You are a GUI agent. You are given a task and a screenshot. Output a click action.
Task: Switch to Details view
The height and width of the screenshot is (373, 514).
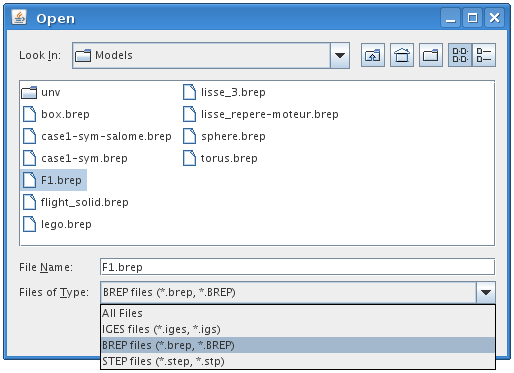point(484,55)
